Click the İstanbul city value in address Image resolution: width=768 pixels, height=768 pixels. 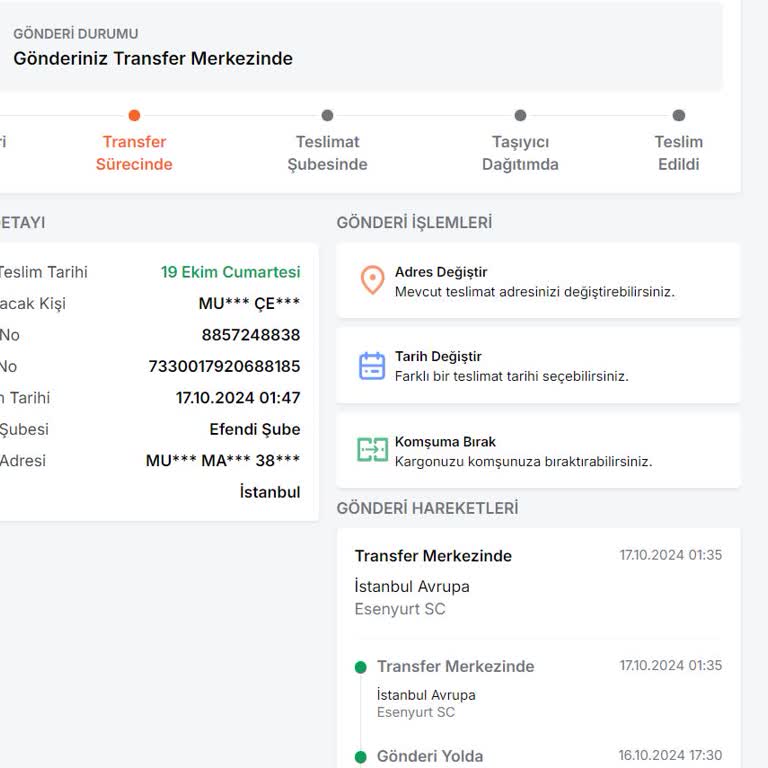click(x=270, y=492)
